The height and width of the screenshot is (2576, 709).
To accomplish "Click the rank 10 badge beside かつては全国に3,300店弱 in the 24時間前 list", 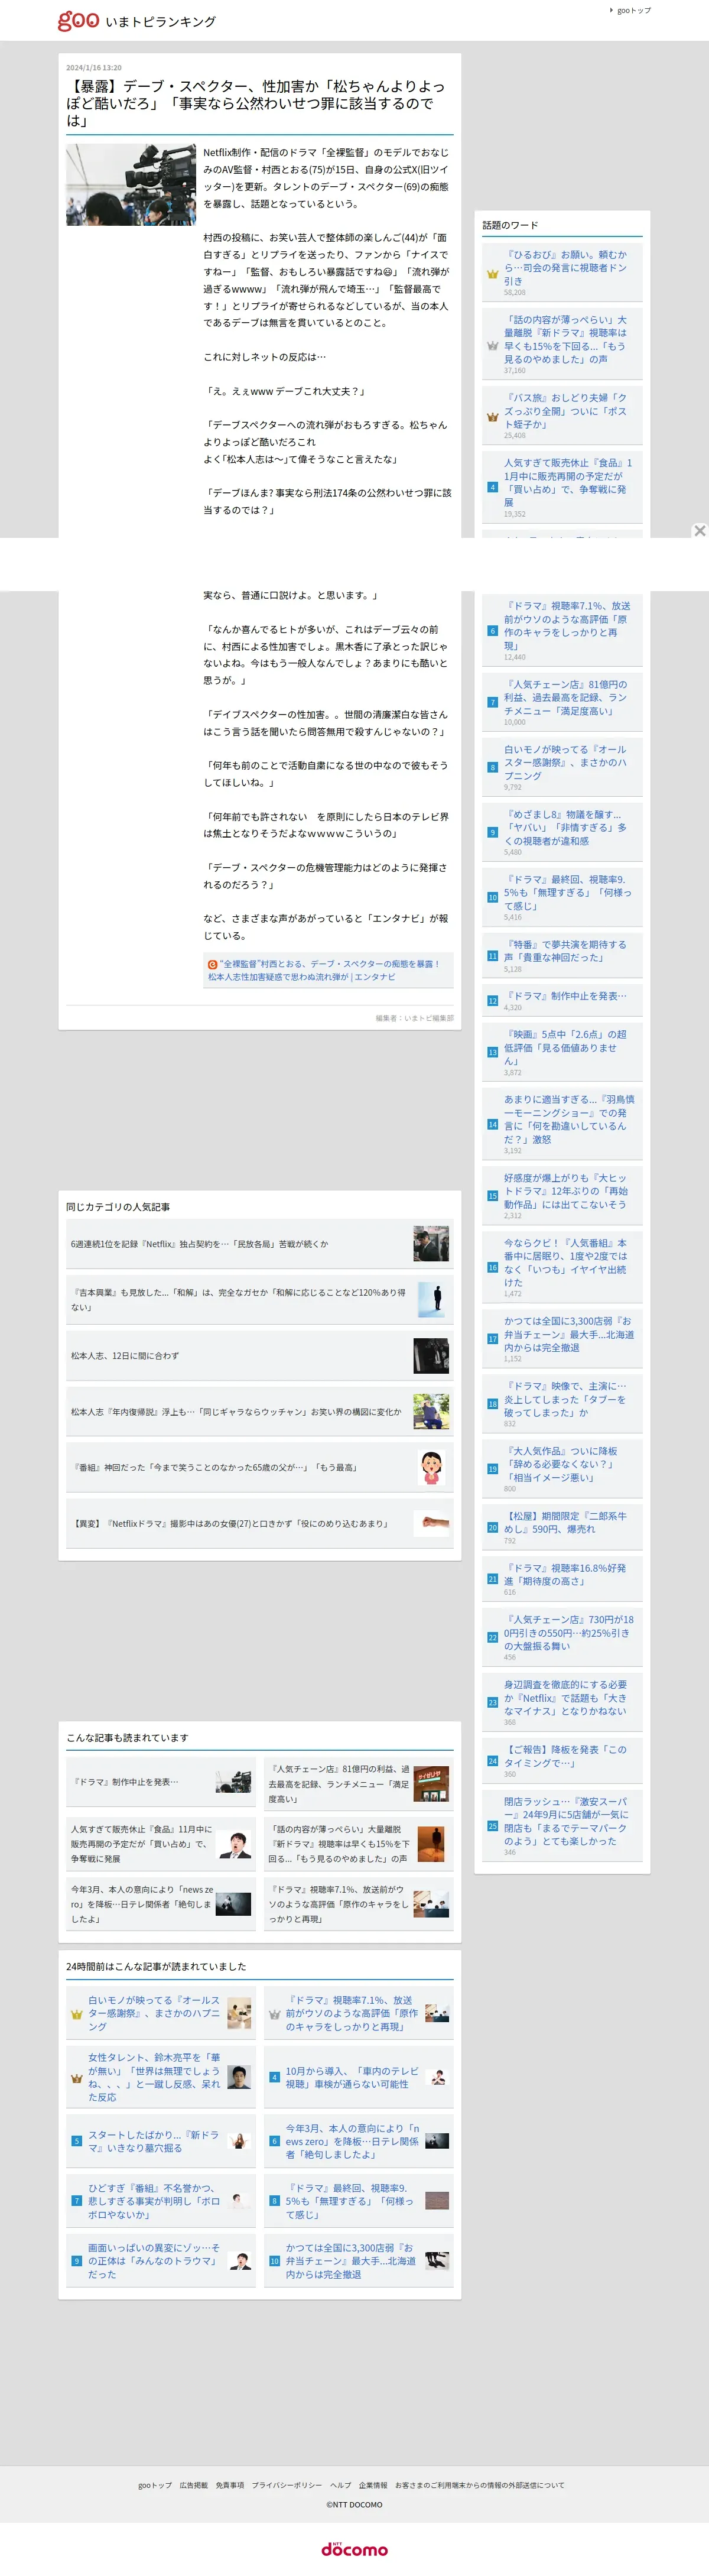I will point(274,2260).
